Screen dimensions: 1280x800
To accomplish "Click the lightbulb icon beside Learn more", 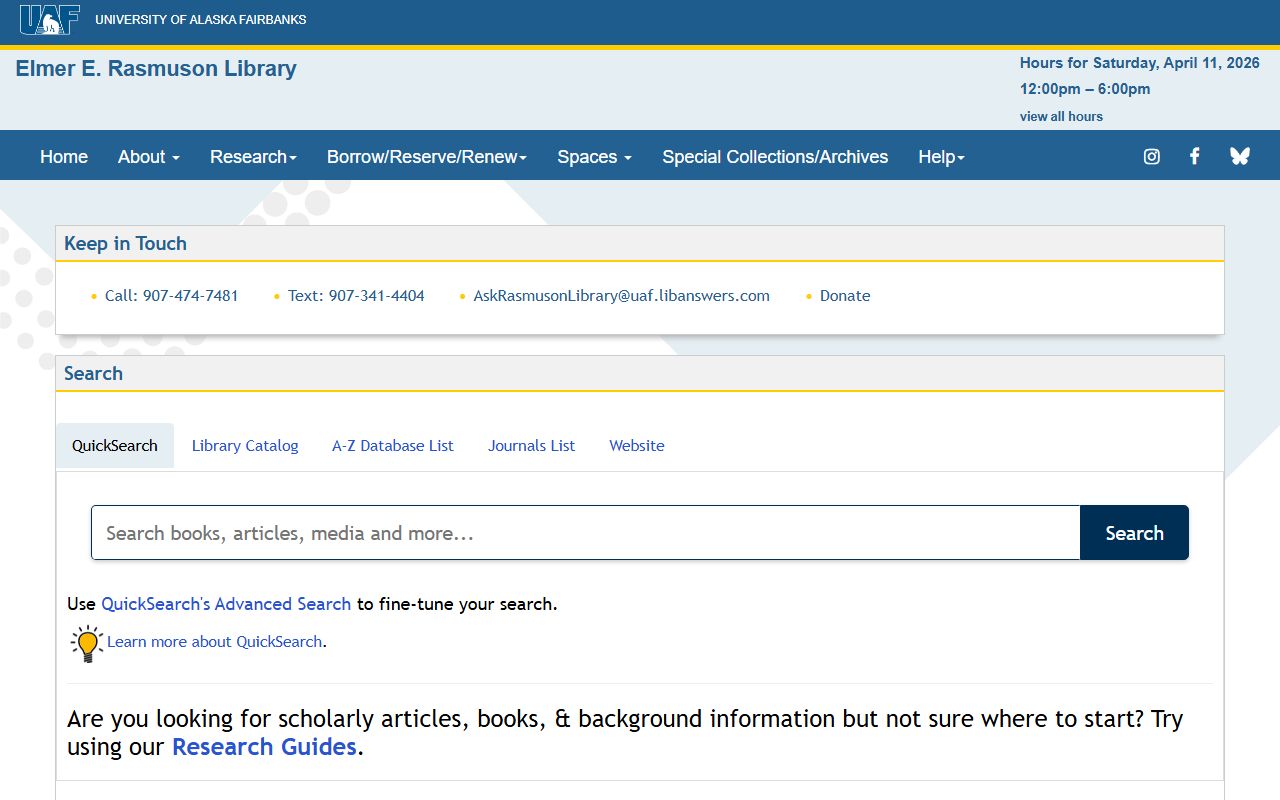I will click(87, 643).
